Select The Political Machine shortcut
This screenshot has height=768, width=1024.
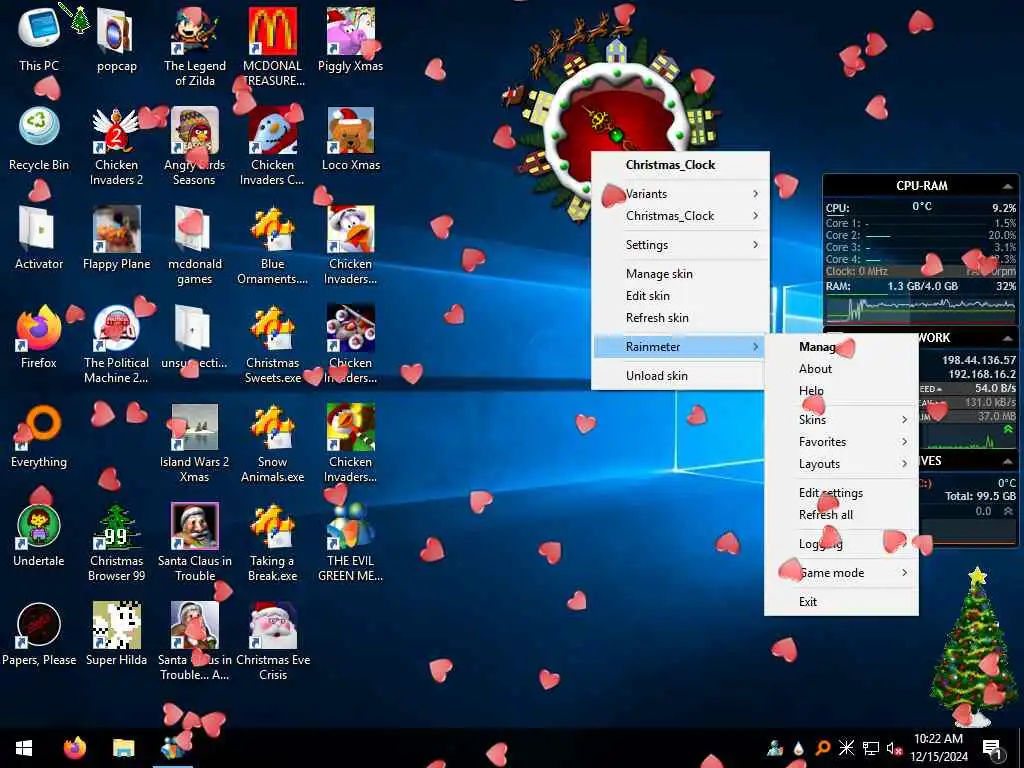(116, 345)
